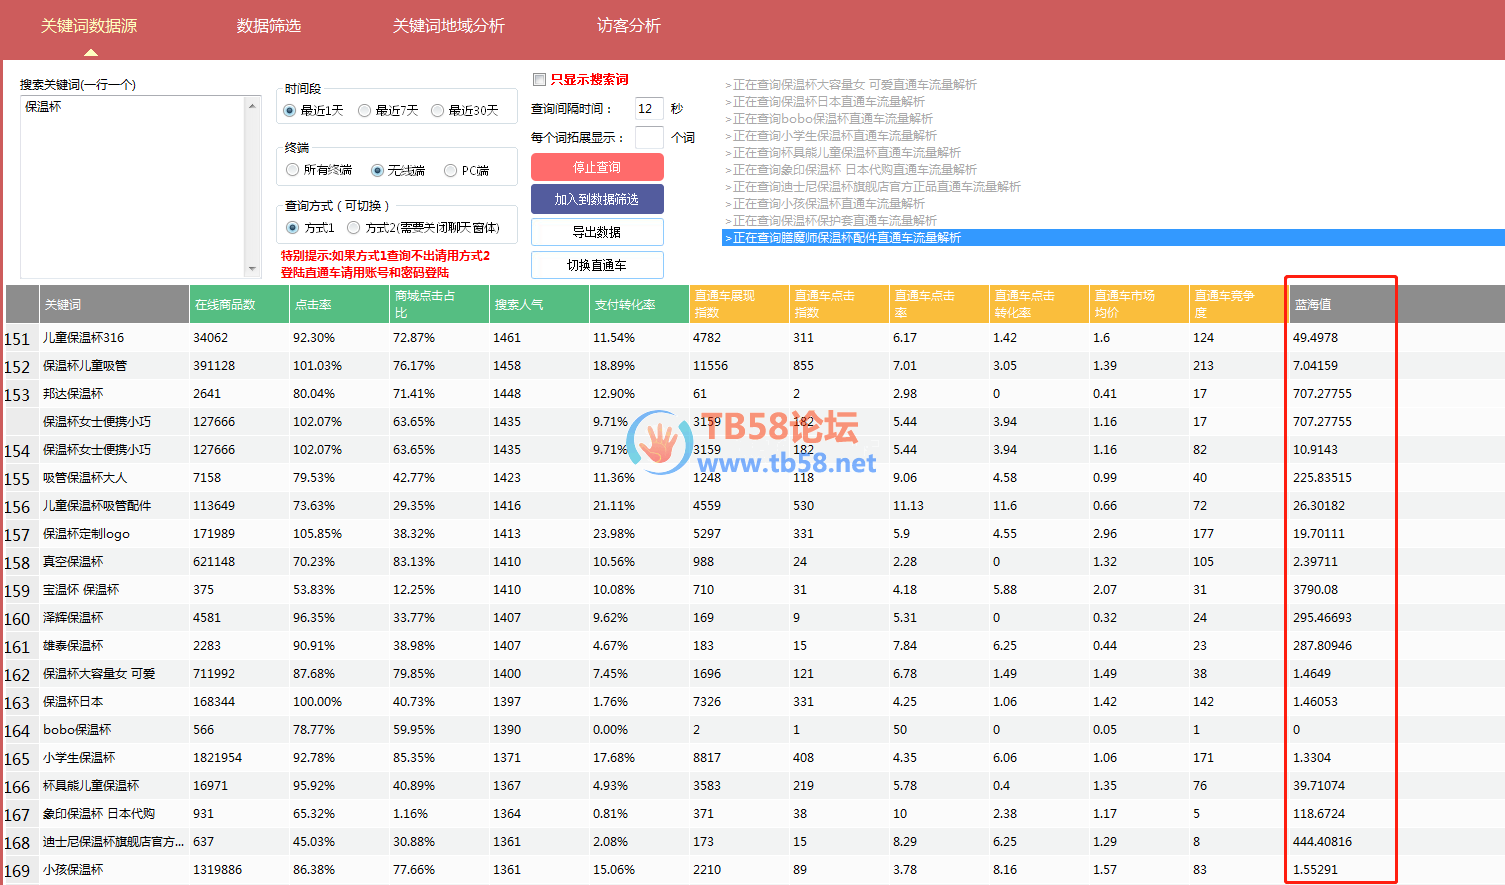Enable the 只显示搜索词 checkbox
1505x885 pixels.
(x=540, y=80)
